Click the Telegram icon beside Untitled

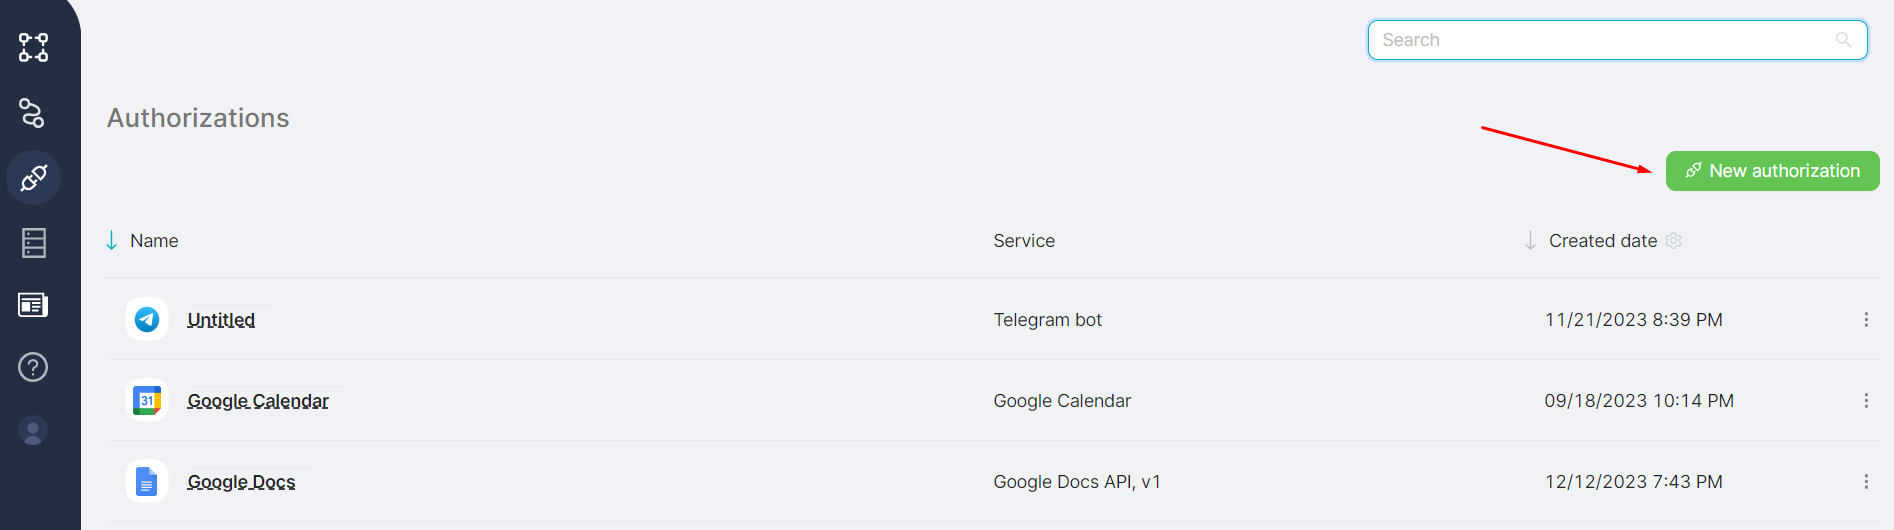147,320
